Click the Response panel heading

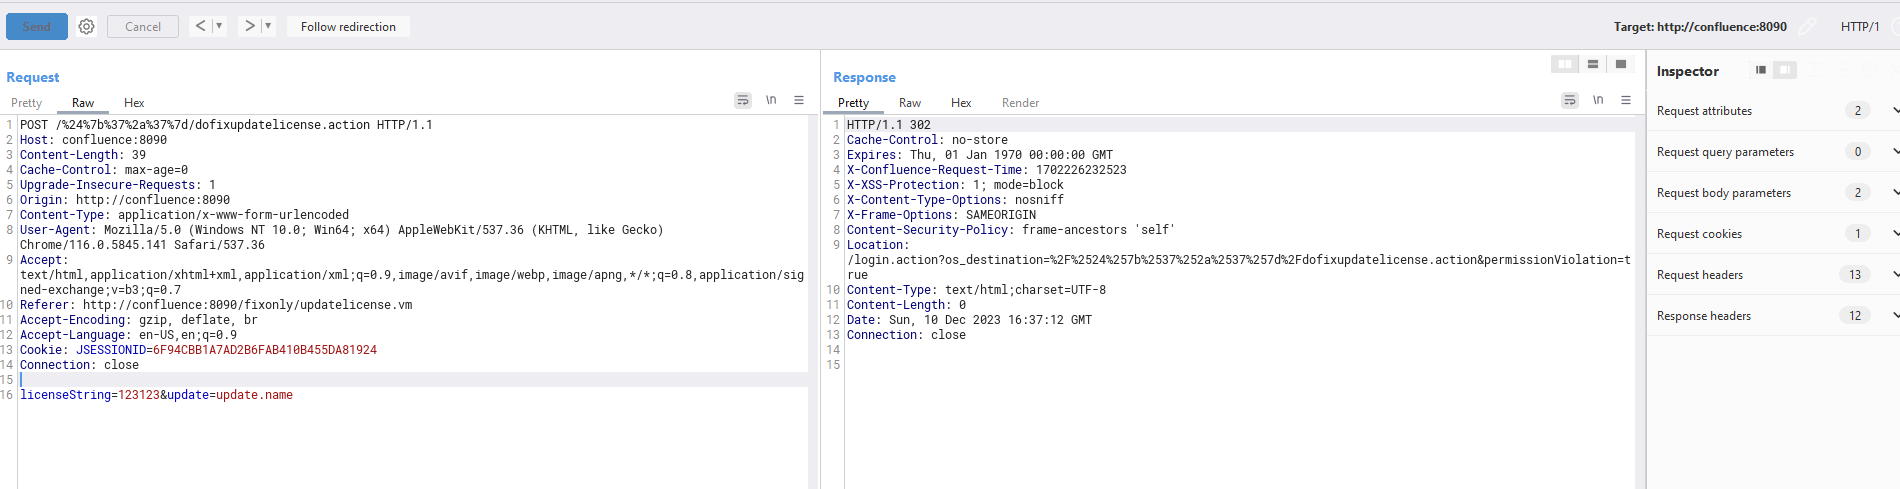[864, 77]
